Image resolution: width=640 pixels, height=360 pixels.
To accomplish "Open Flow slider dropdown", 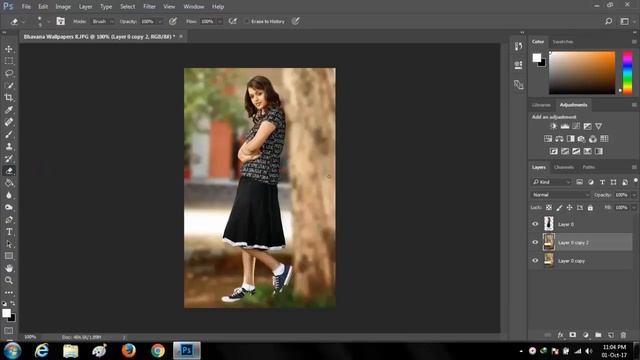I will tap(220, 21).
